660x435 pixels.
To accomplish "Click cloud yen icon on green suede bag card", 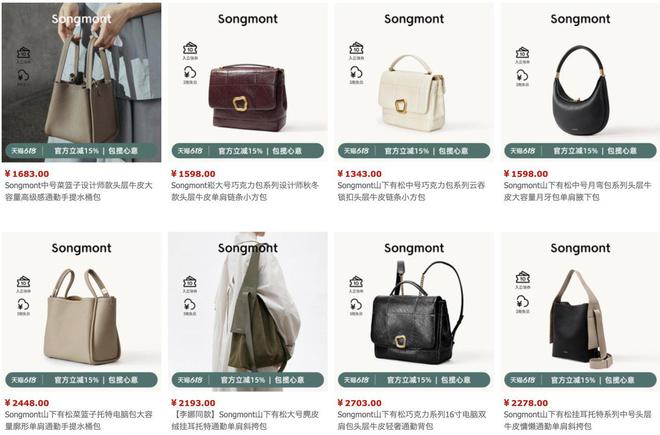I will pos(190,304).
